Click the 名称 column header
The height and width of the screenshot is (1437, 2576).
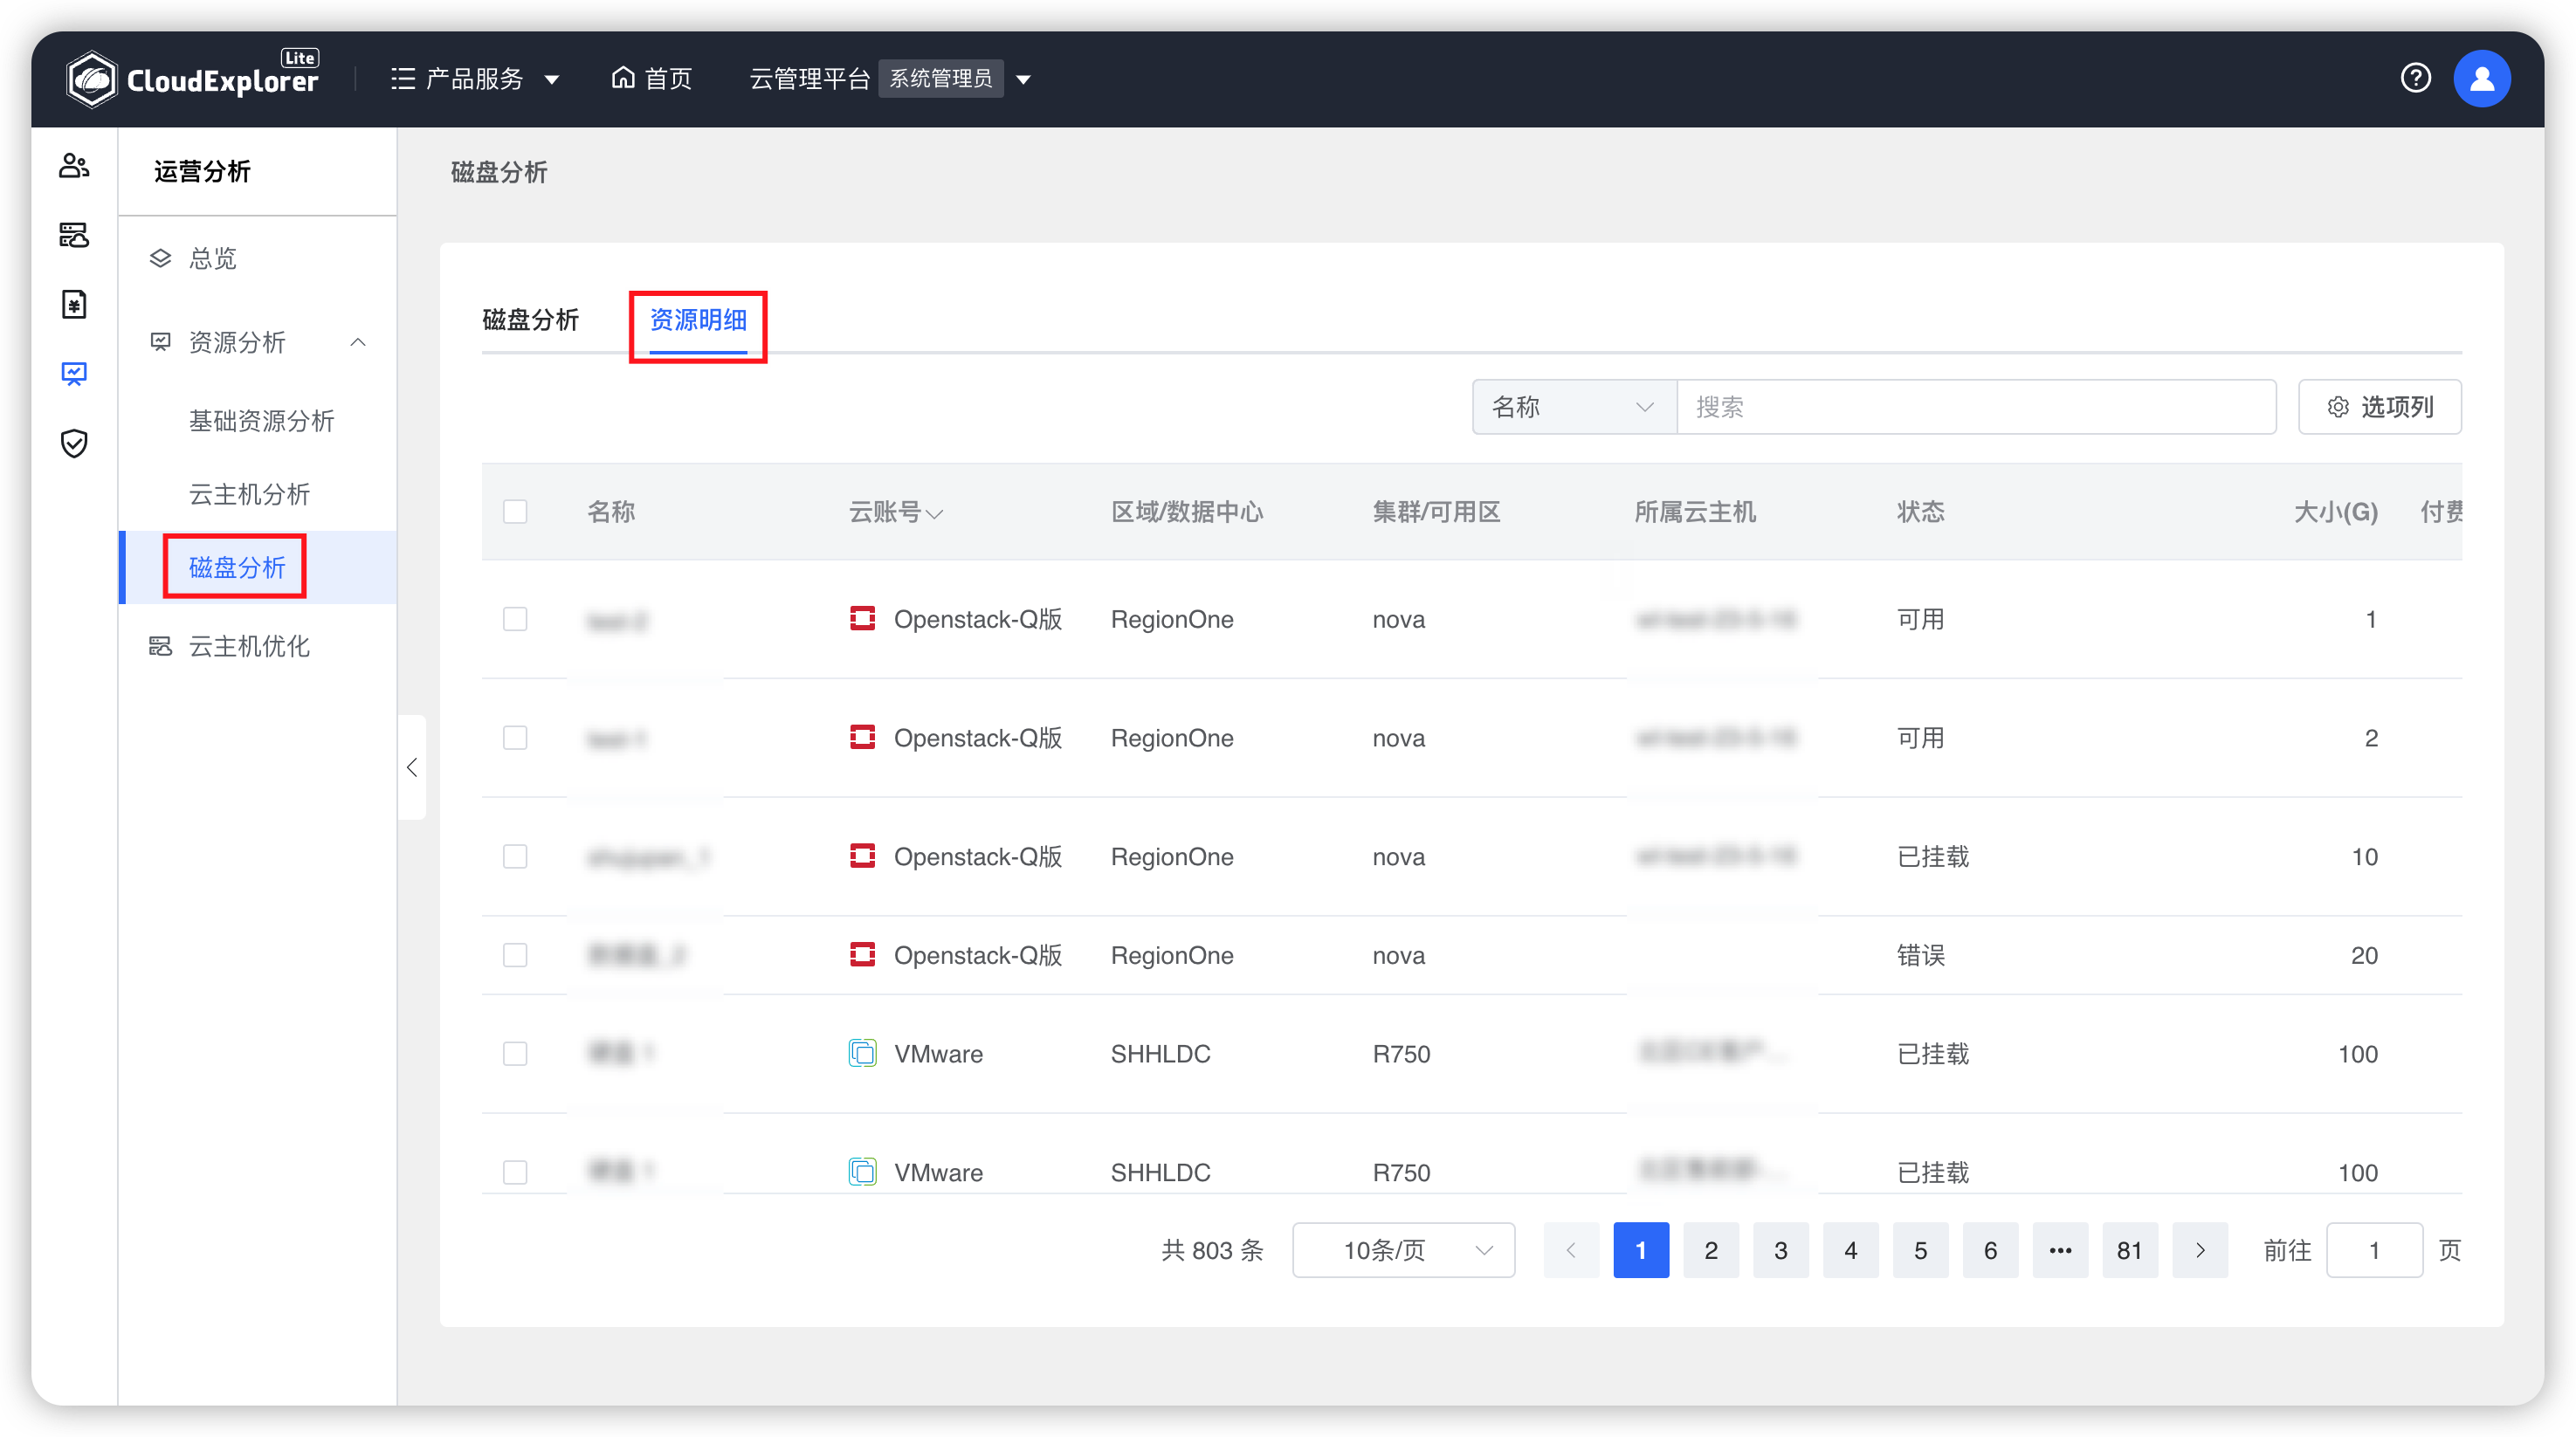click(x=611, y=512)
